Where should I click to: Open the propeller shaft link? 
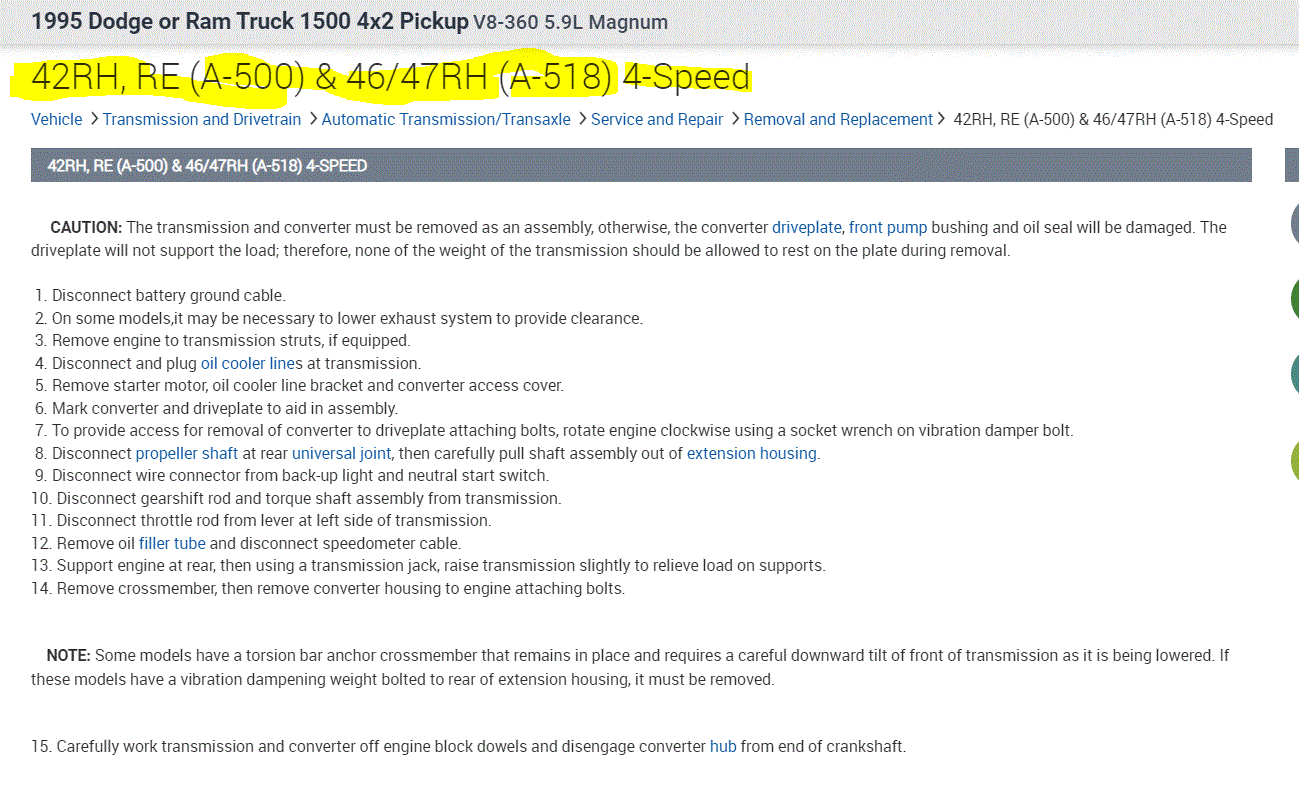(187, 453)
